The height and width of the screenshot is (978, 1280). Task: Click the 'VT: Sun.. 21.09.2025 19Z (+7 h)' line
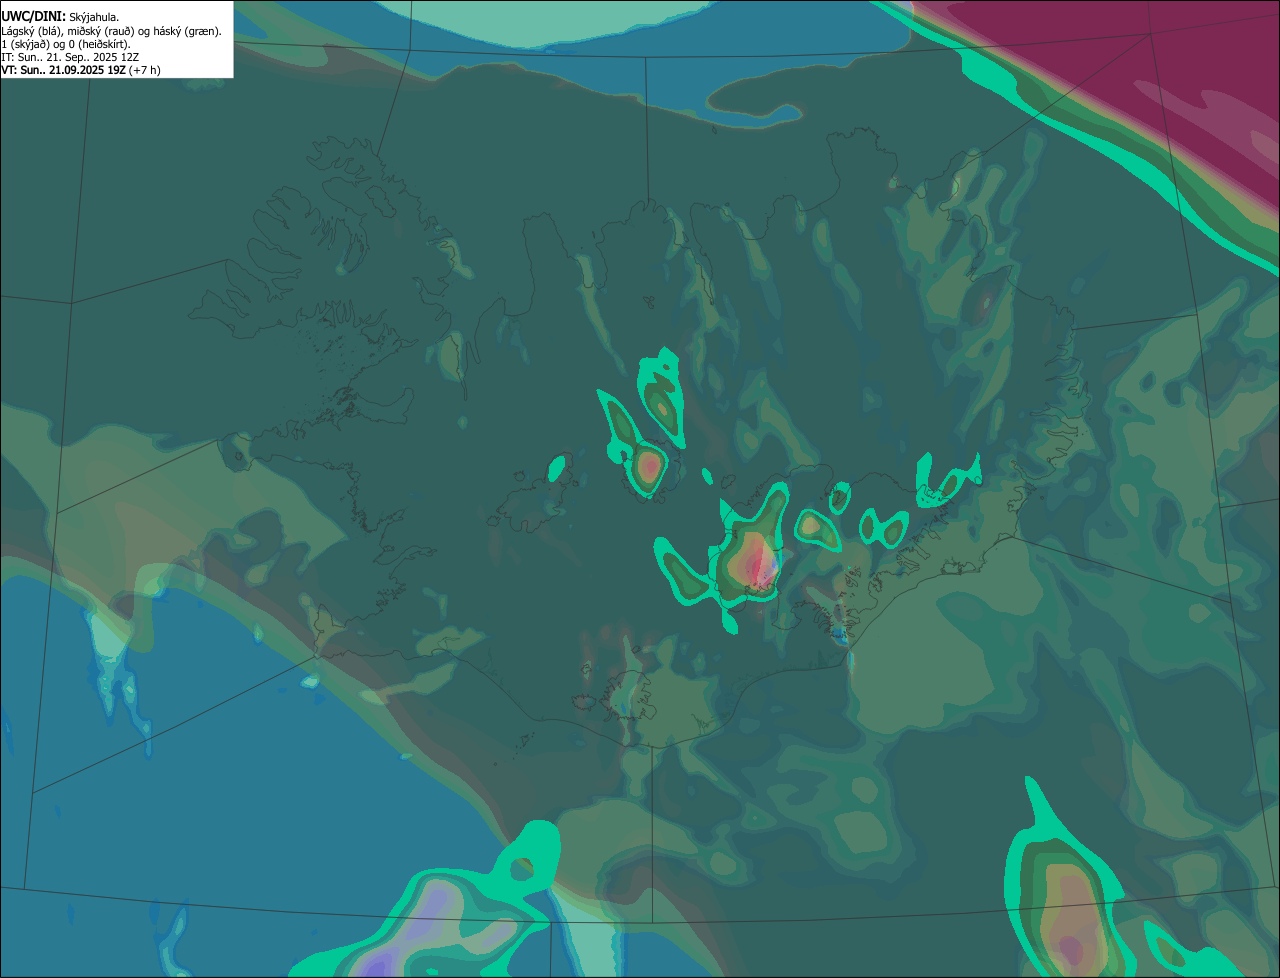[81, 70]
